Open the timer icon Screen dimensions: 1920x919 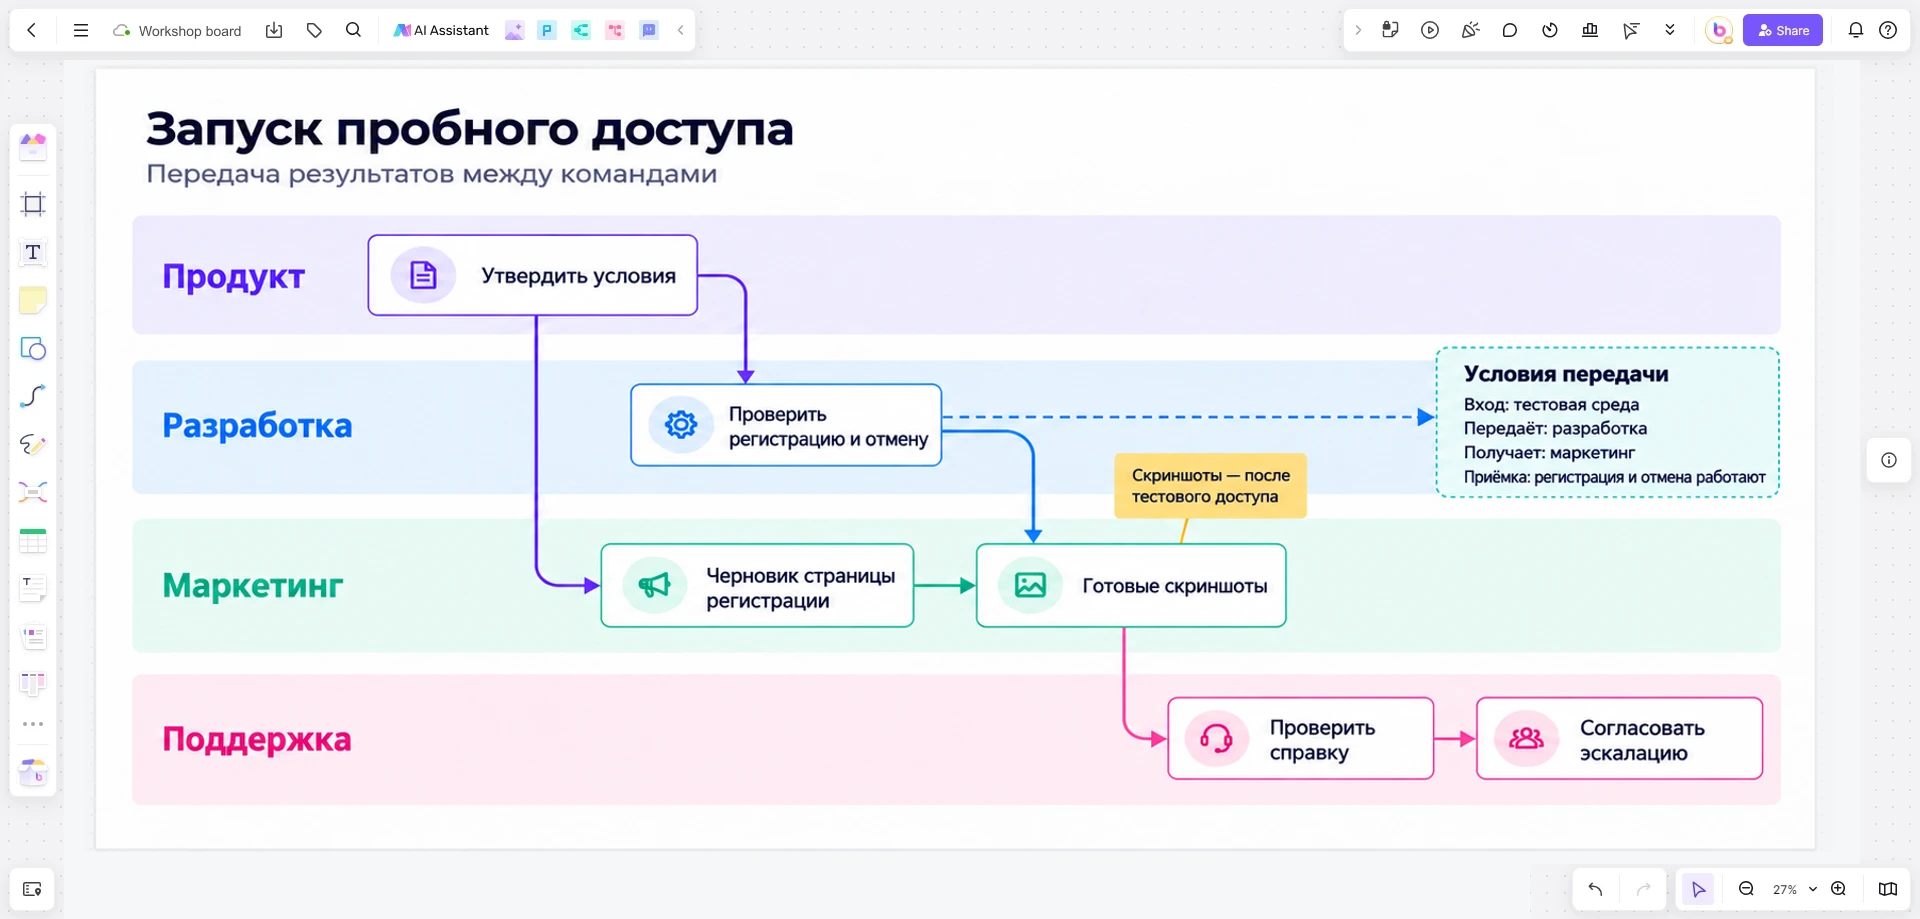click(x=1550, y=30)
